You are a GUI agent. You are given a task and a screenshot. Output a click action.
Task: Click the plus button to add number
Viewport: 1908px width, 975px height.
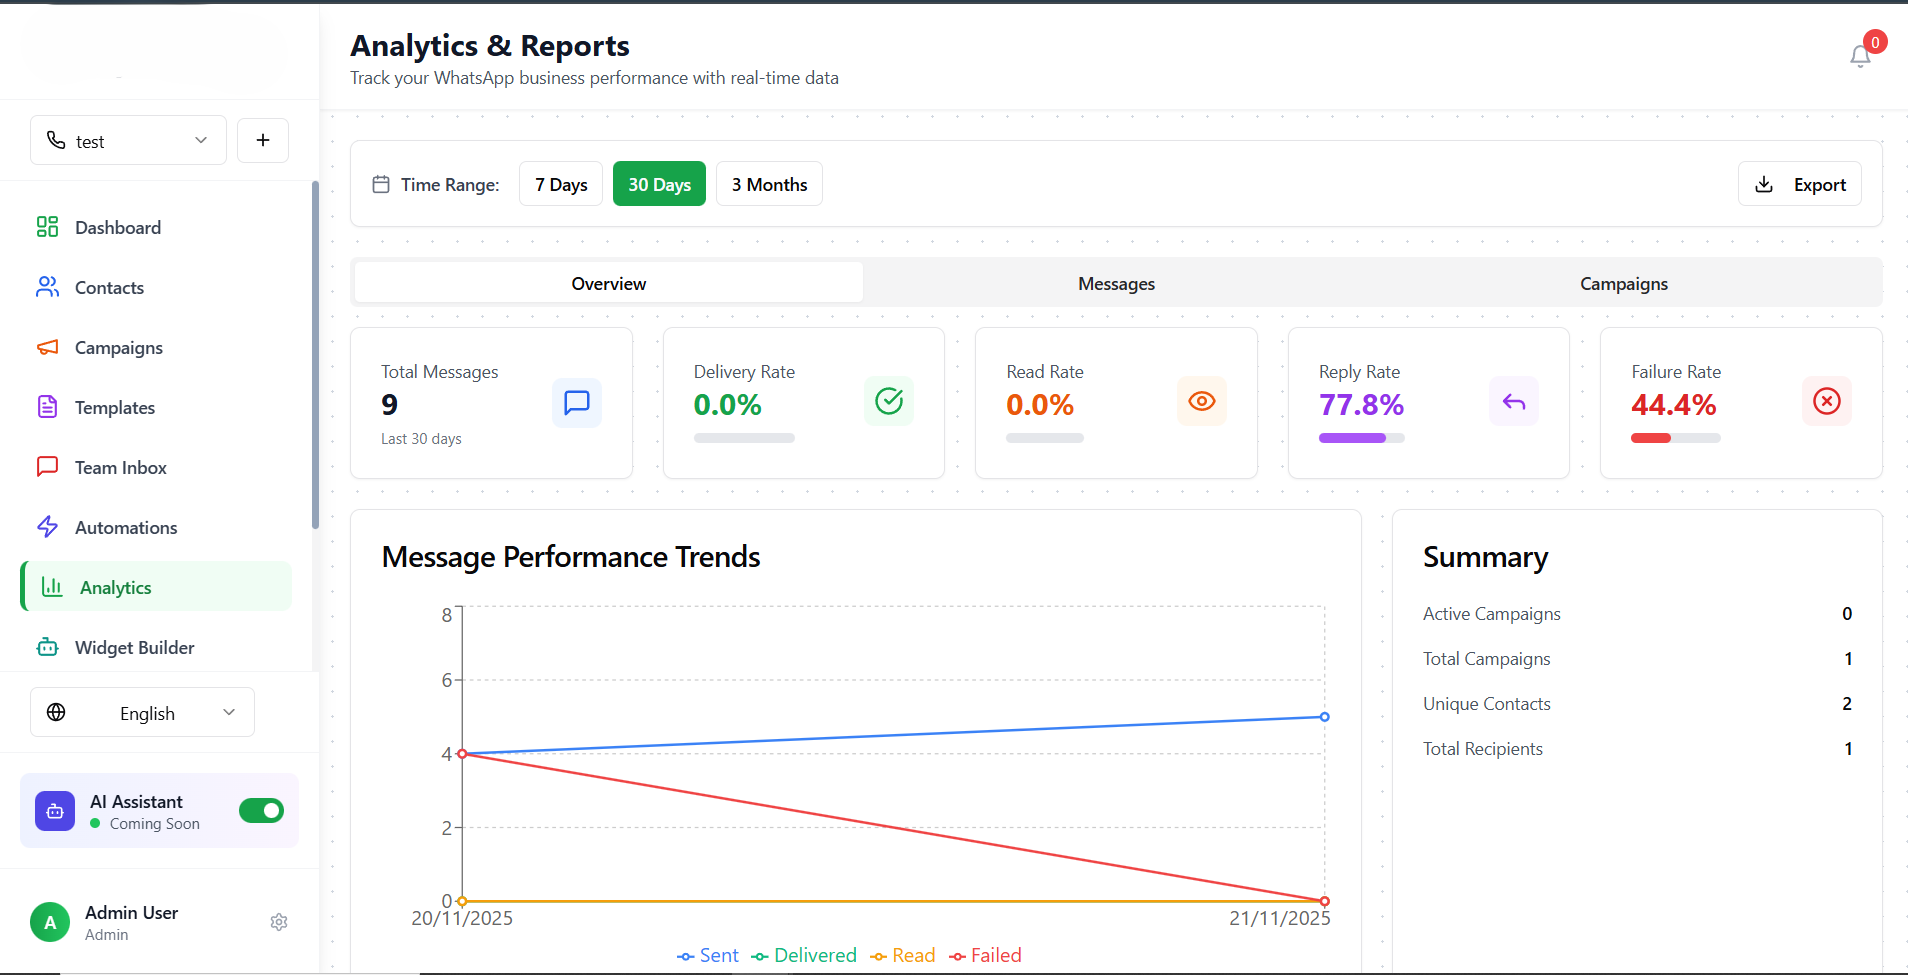pos(263,140)
